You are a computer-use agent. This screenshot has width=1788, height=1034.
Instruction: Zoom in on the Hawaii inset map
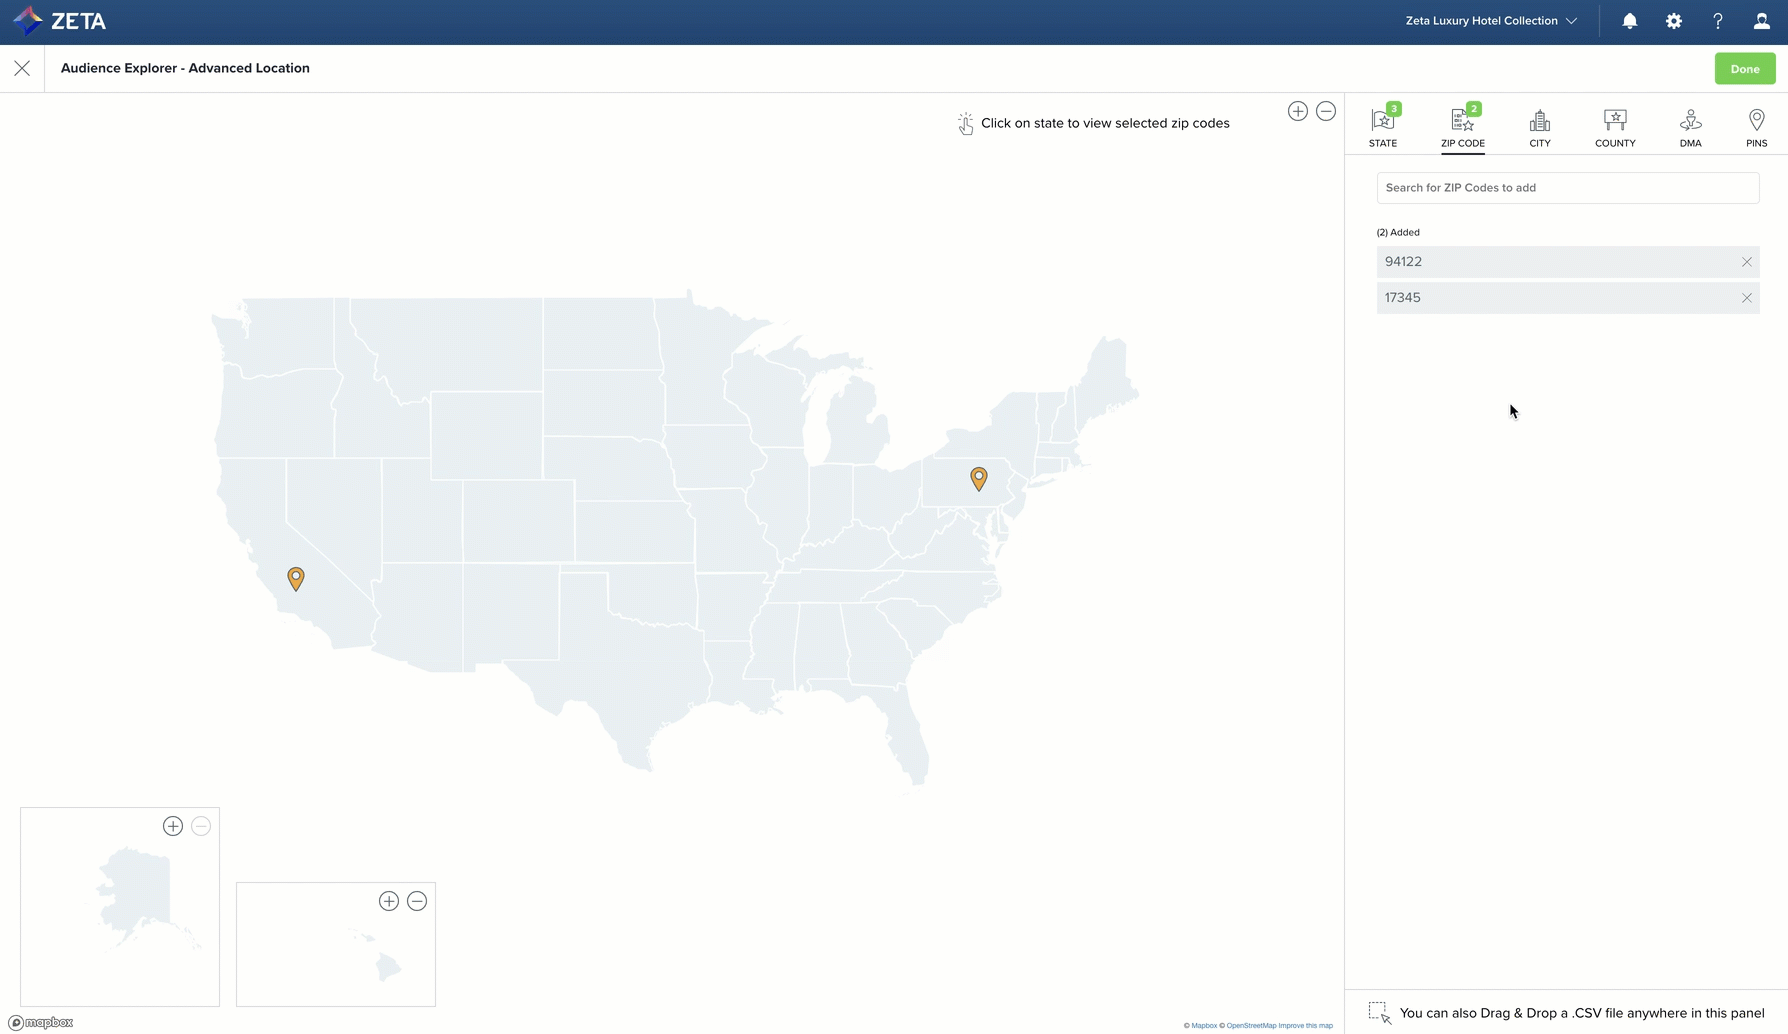389,901
